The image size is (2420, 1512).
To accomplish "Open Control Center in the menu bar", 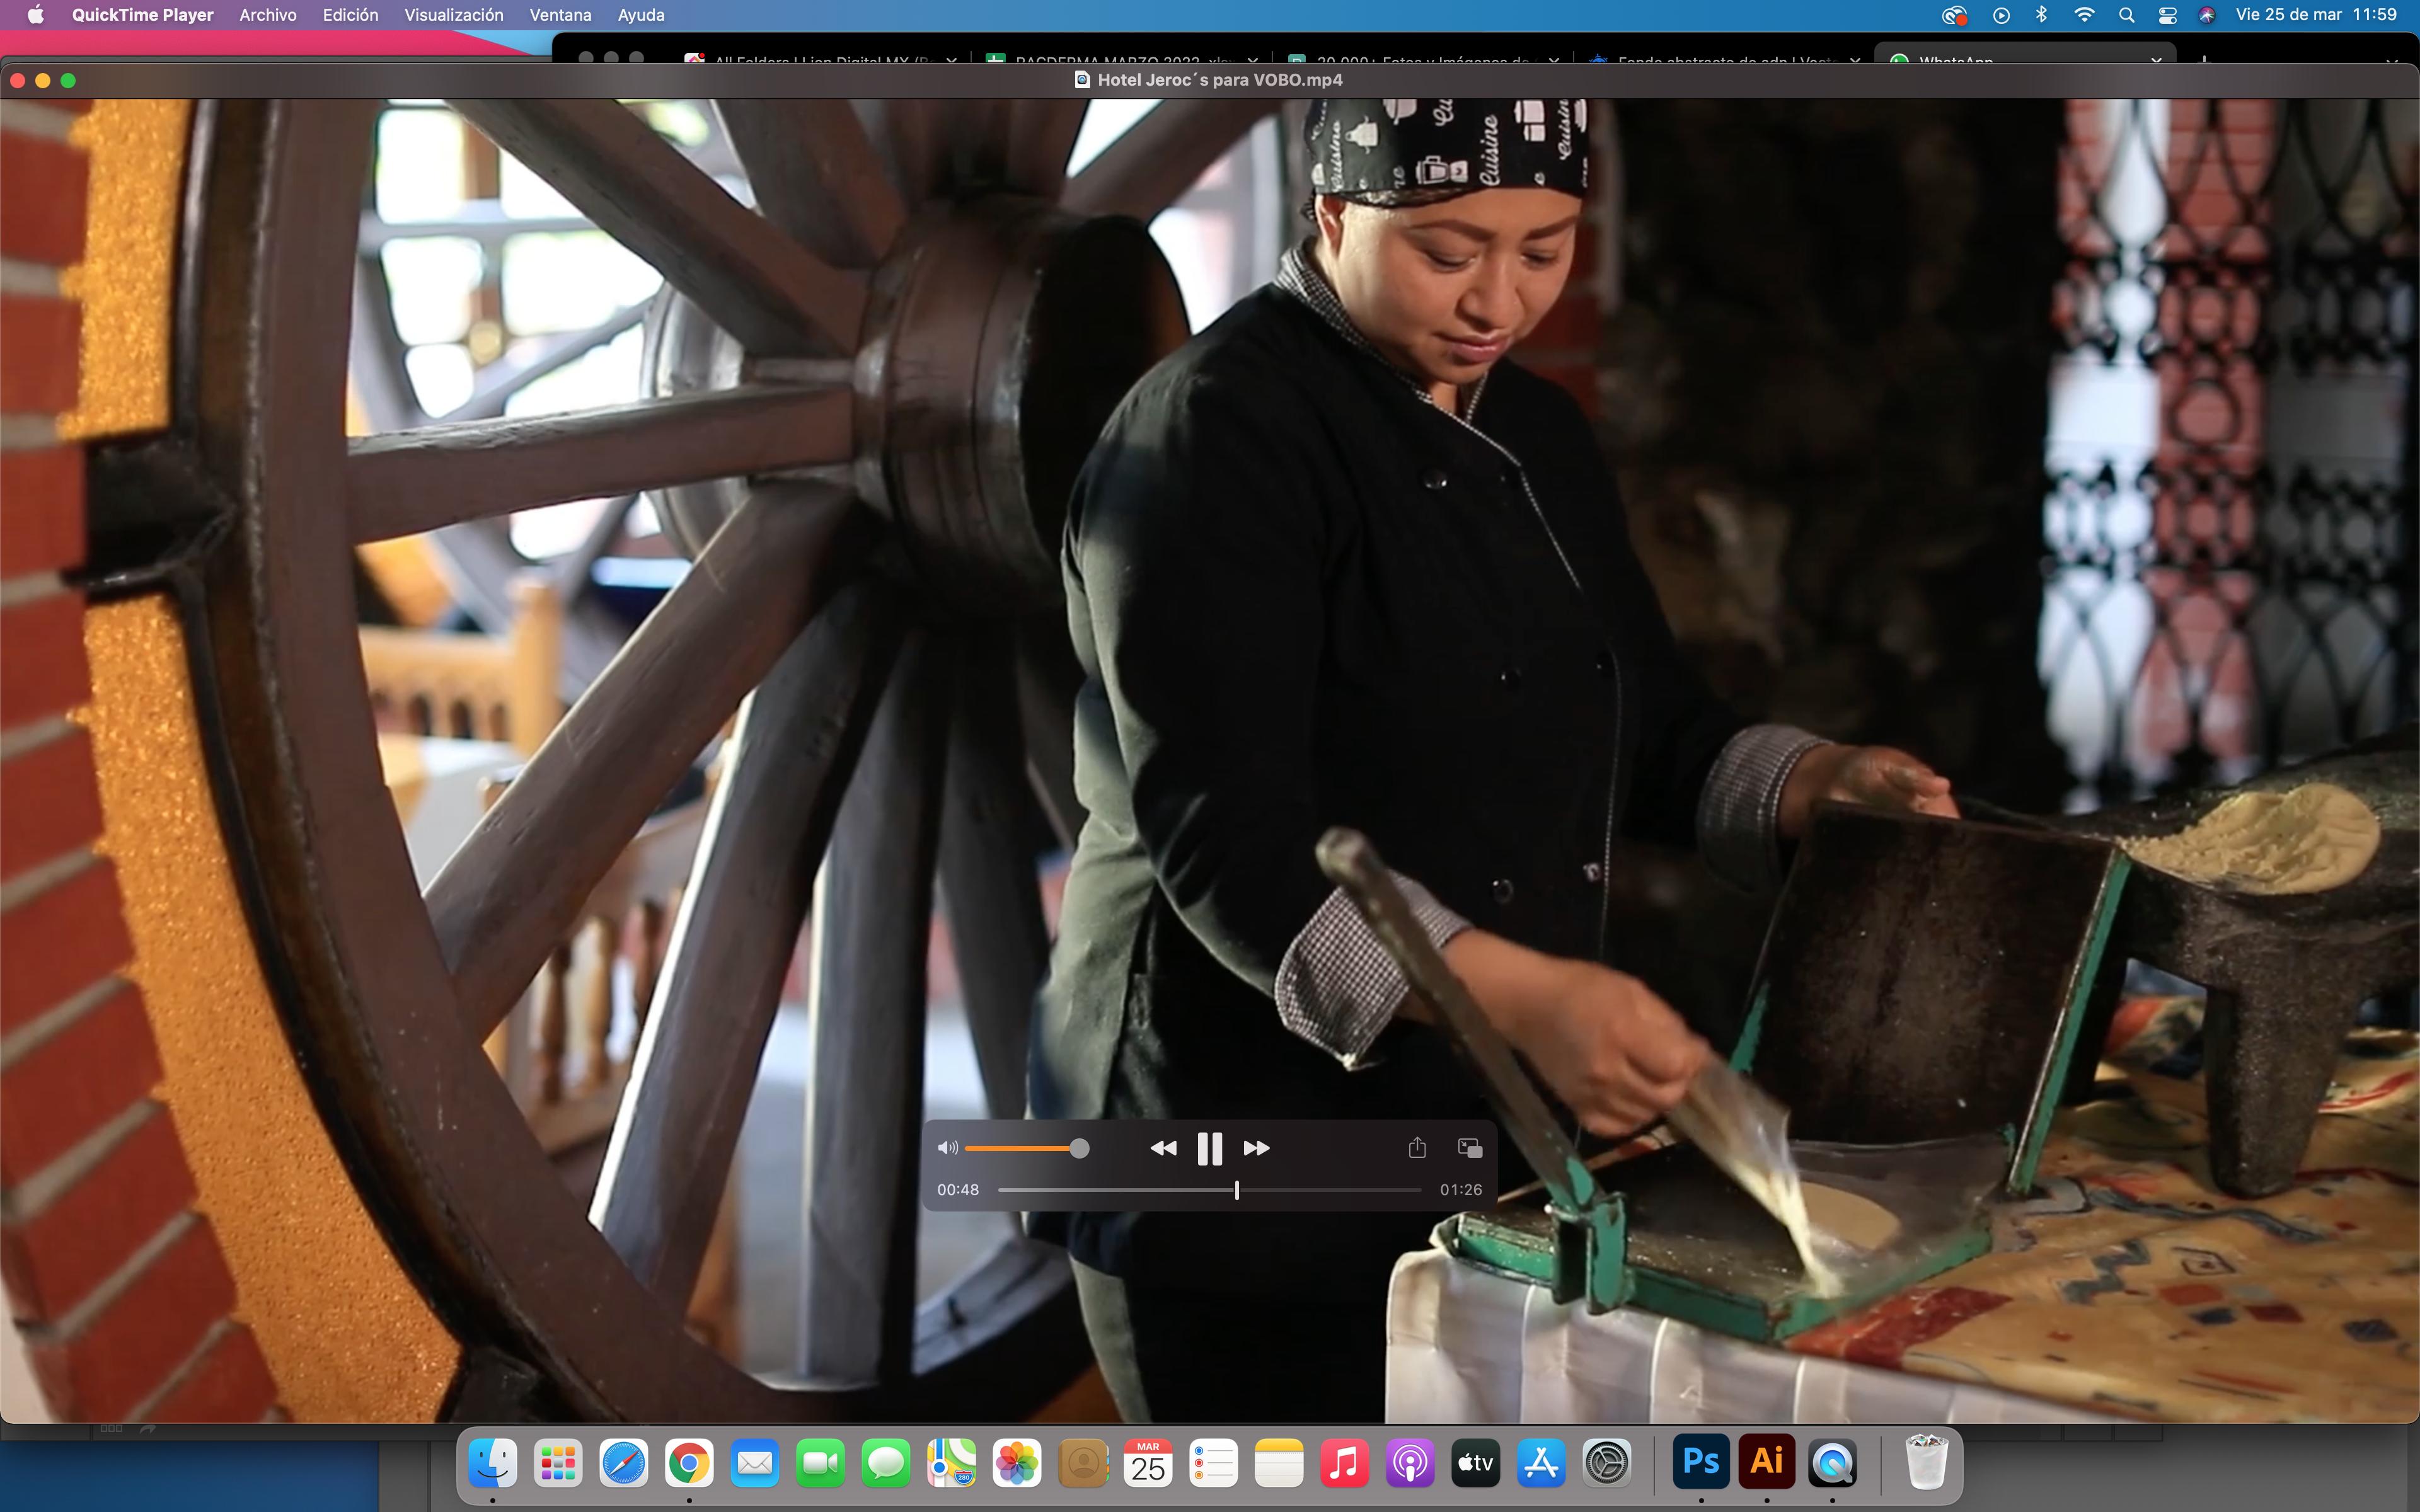I will coord(2167,15).
